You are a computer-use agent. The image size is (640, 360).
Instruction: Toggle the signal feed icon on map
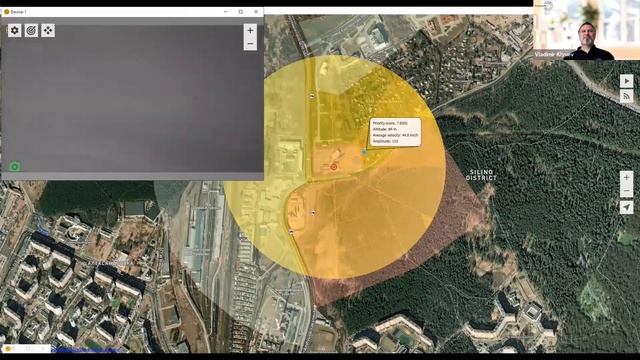tap(627, 96)
